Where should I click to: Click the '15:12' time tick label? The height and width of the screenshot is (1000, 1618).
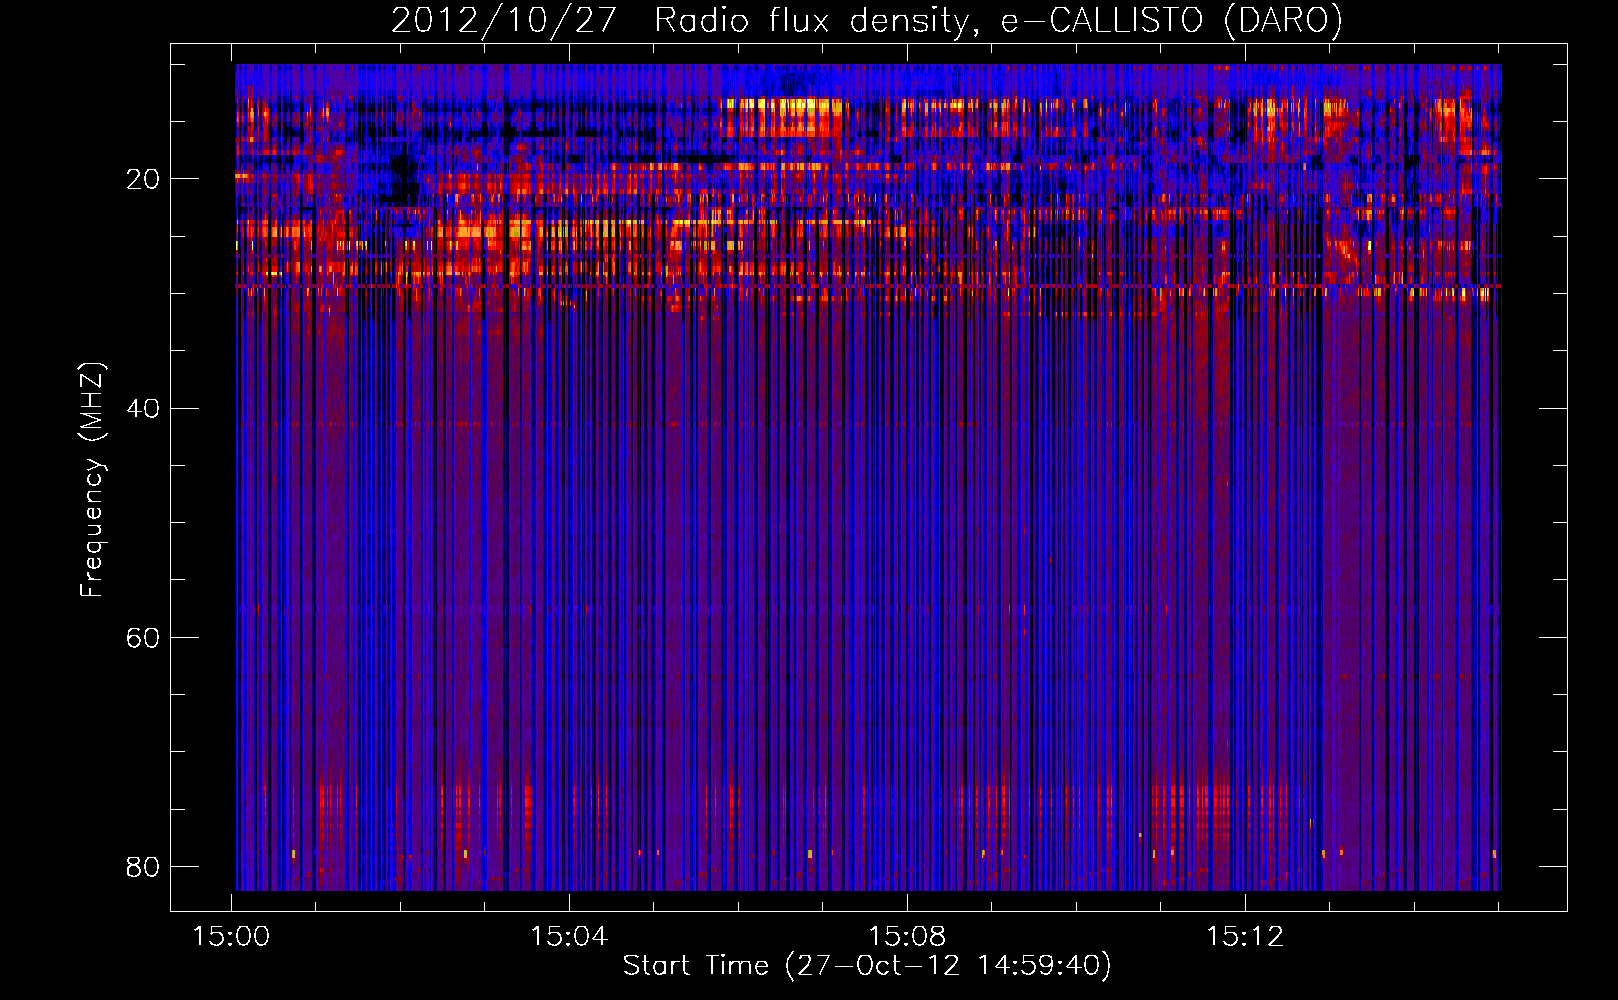click(x=1245, y=936)
